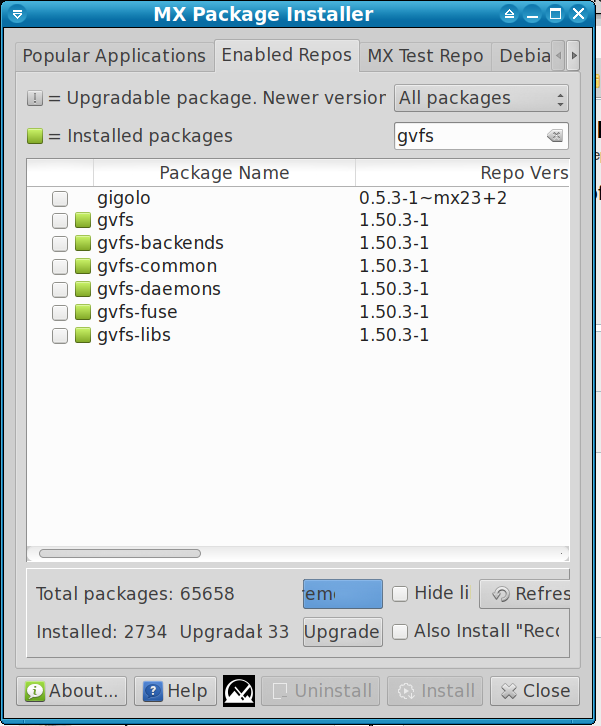Open the All packages filter dropdown
This screenshot has height=726, width=601.
coord(481,98)
